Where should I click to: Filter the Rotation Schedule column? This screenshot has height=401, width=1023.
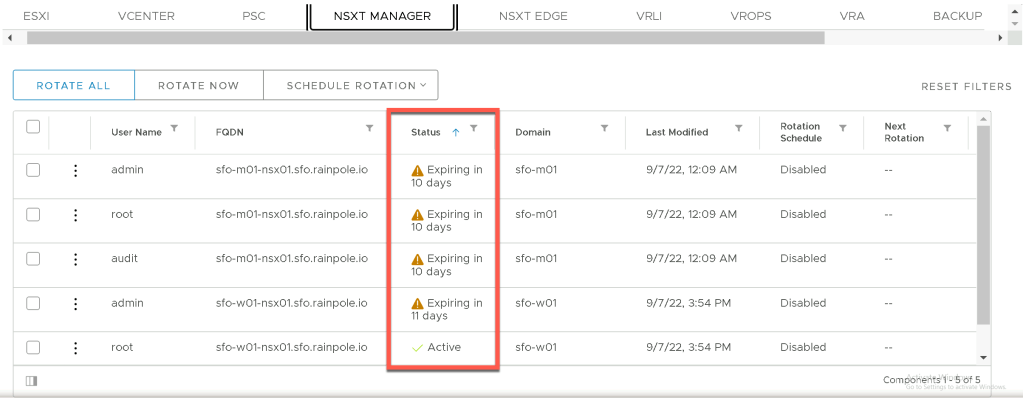pyautogui.click(x=843, y=129)
